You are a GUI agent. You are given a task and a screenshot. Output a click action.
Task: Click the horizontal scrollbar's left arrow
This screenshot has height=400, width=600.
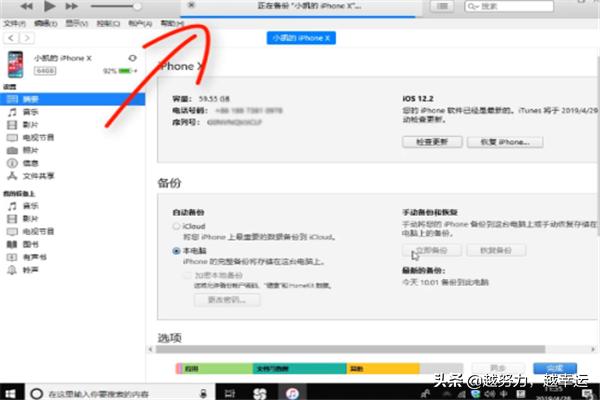coord(150,349)
